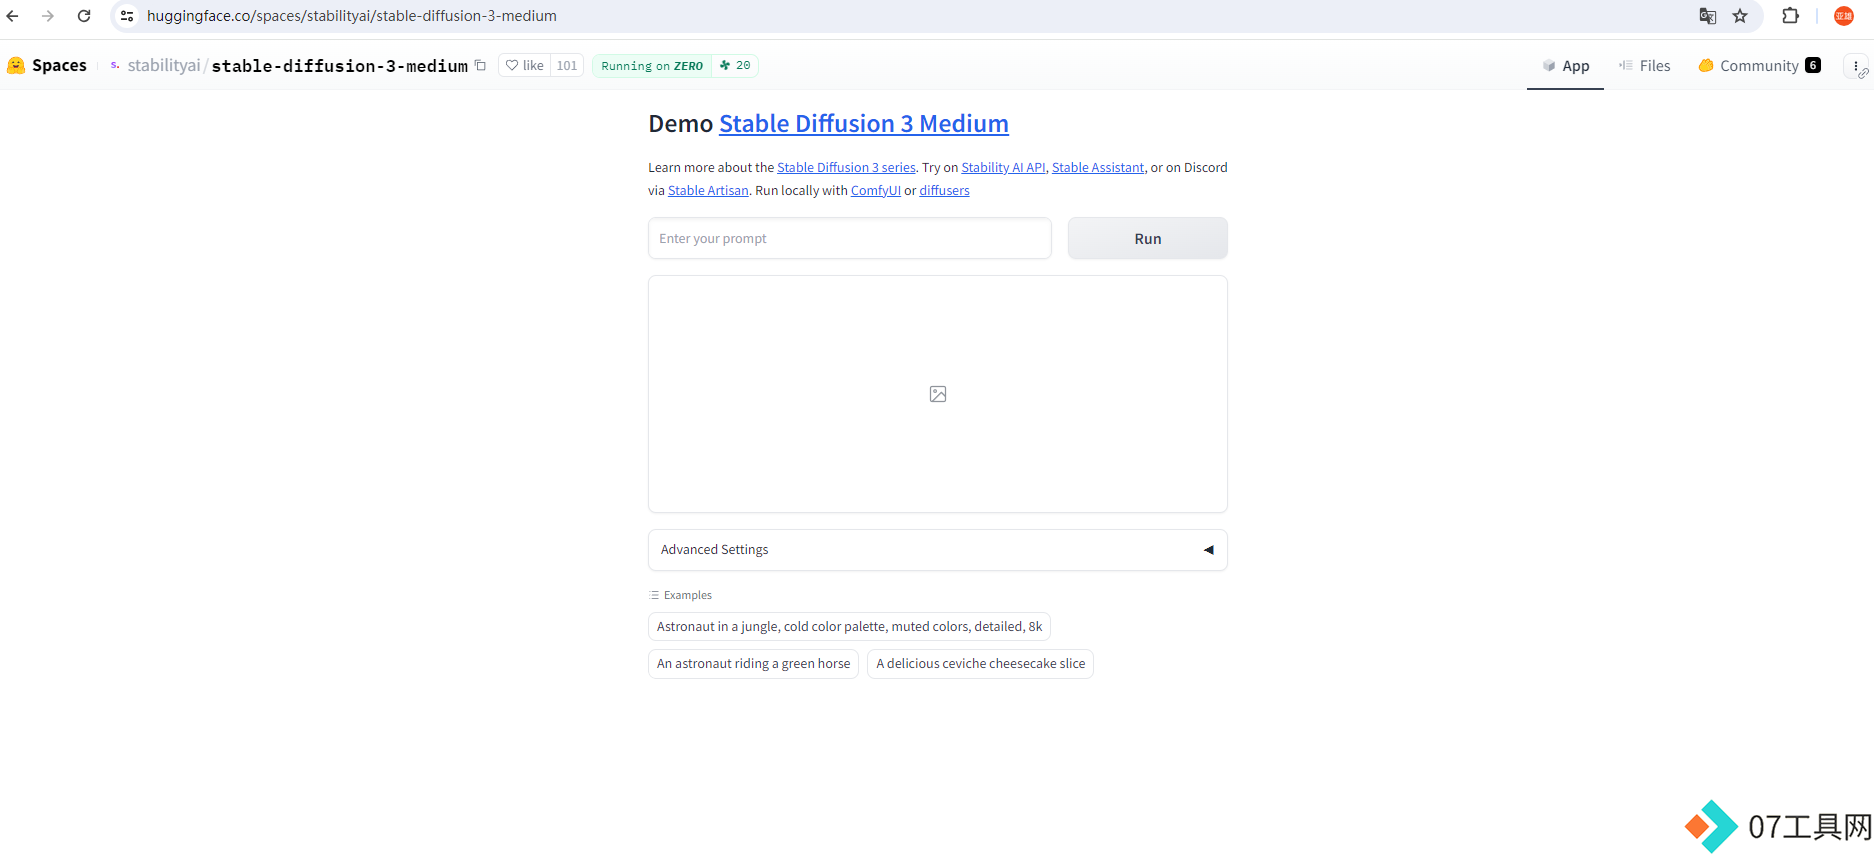This screenshot has width=1874, height=860.
Task: Open the three-dot more options menu
Action: click(x=1856, y=66)
